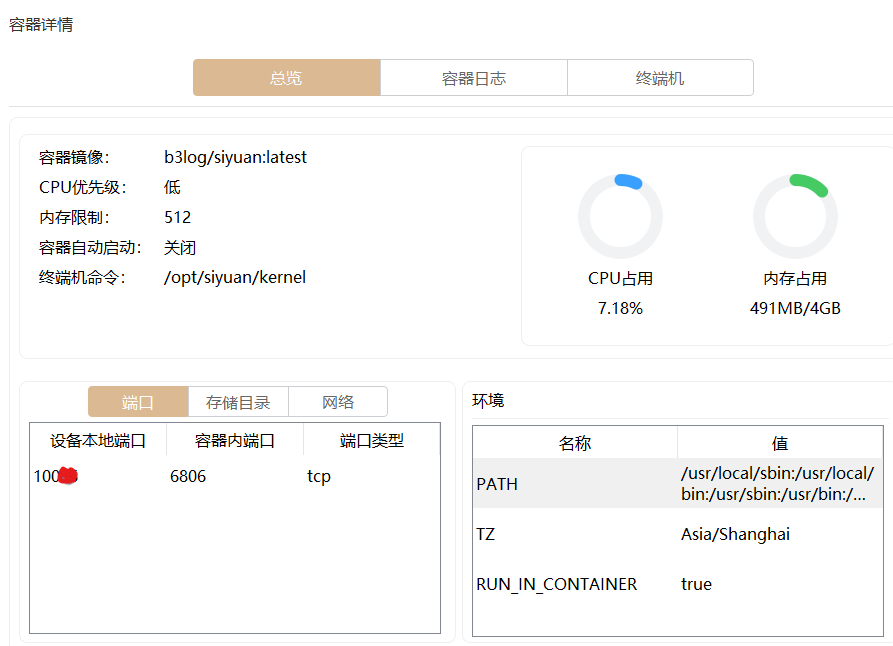Click the 端口类型 column header
Viewport: 893px width, 646px height.
(372, 441)
